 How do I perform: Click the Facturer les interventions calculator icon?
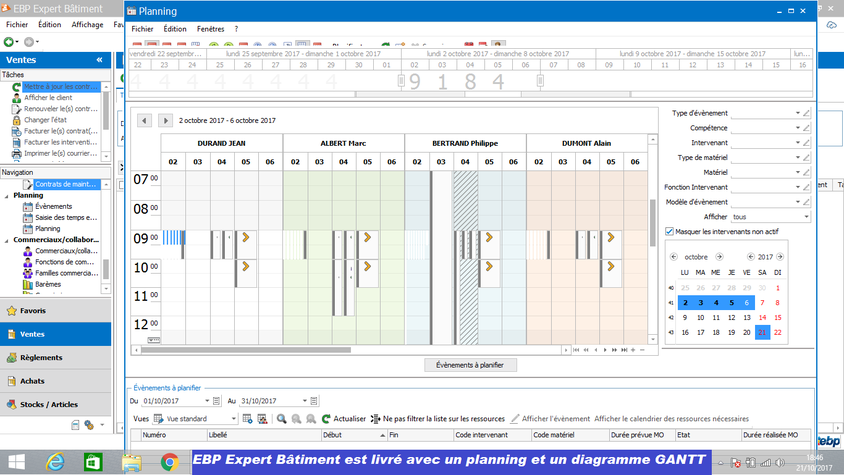pyautogui.click(x=17, y=143)
